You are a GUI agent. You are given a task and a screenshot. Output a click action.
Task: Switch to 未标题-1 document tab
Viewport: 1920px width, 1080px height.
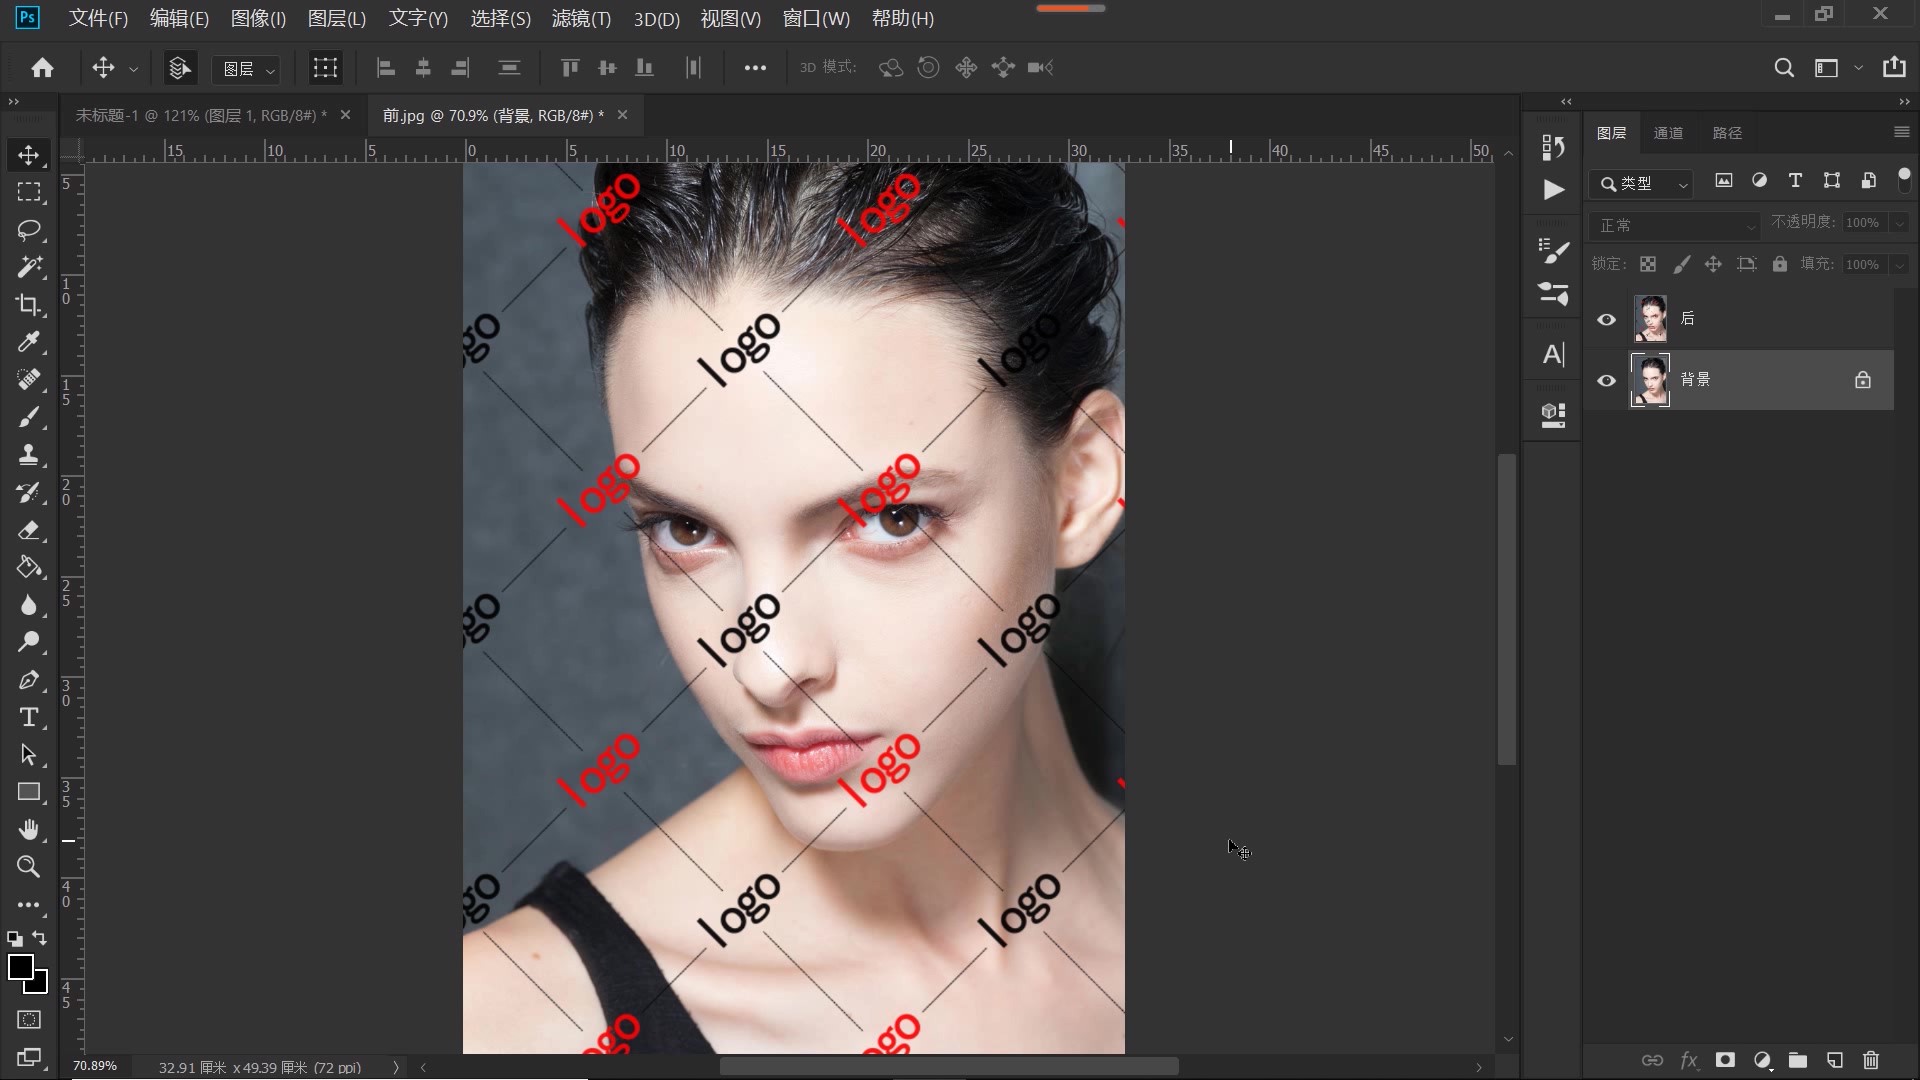tap(200, 115)
